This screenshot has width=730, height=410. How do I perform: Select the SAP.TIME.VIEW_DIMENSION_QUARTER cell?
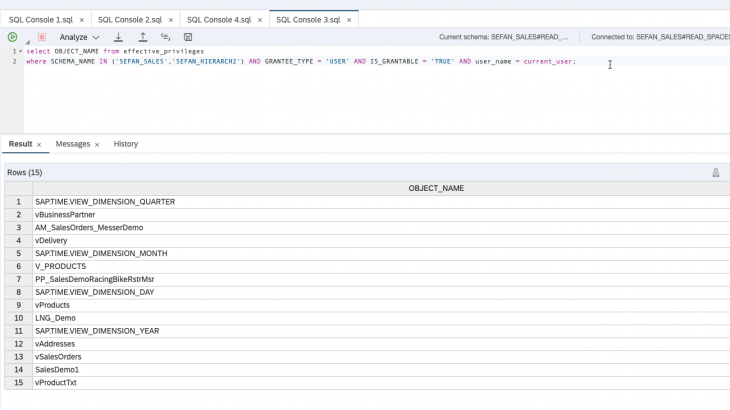pyautogui.click(x=381, y=202)
